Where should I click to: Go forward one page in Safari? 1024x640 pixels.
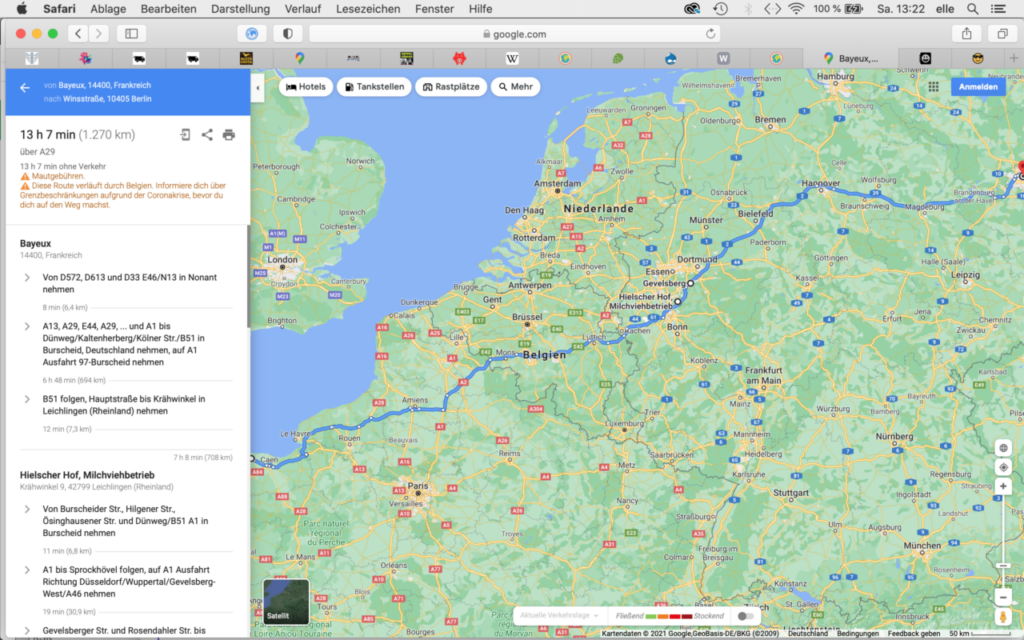click(99, 33)
